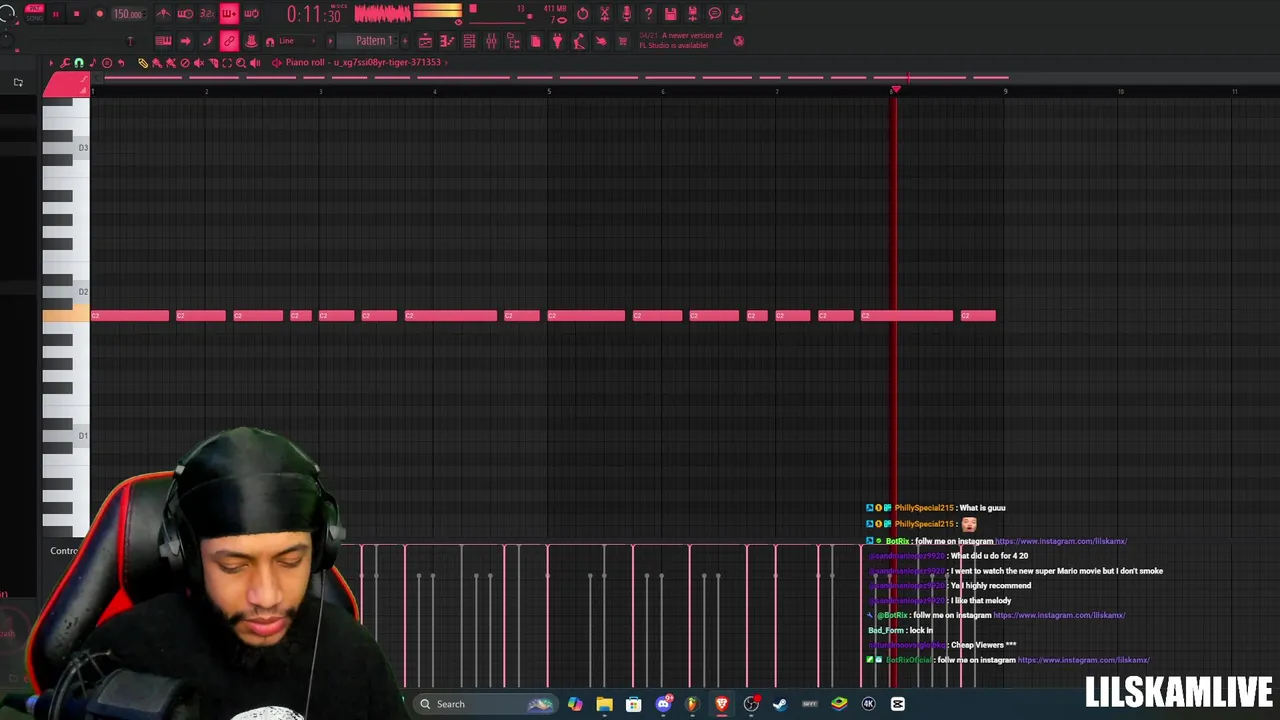Click the globe online news icon
Viewport: 1280px width, 720px height.
tap(739, 41)
